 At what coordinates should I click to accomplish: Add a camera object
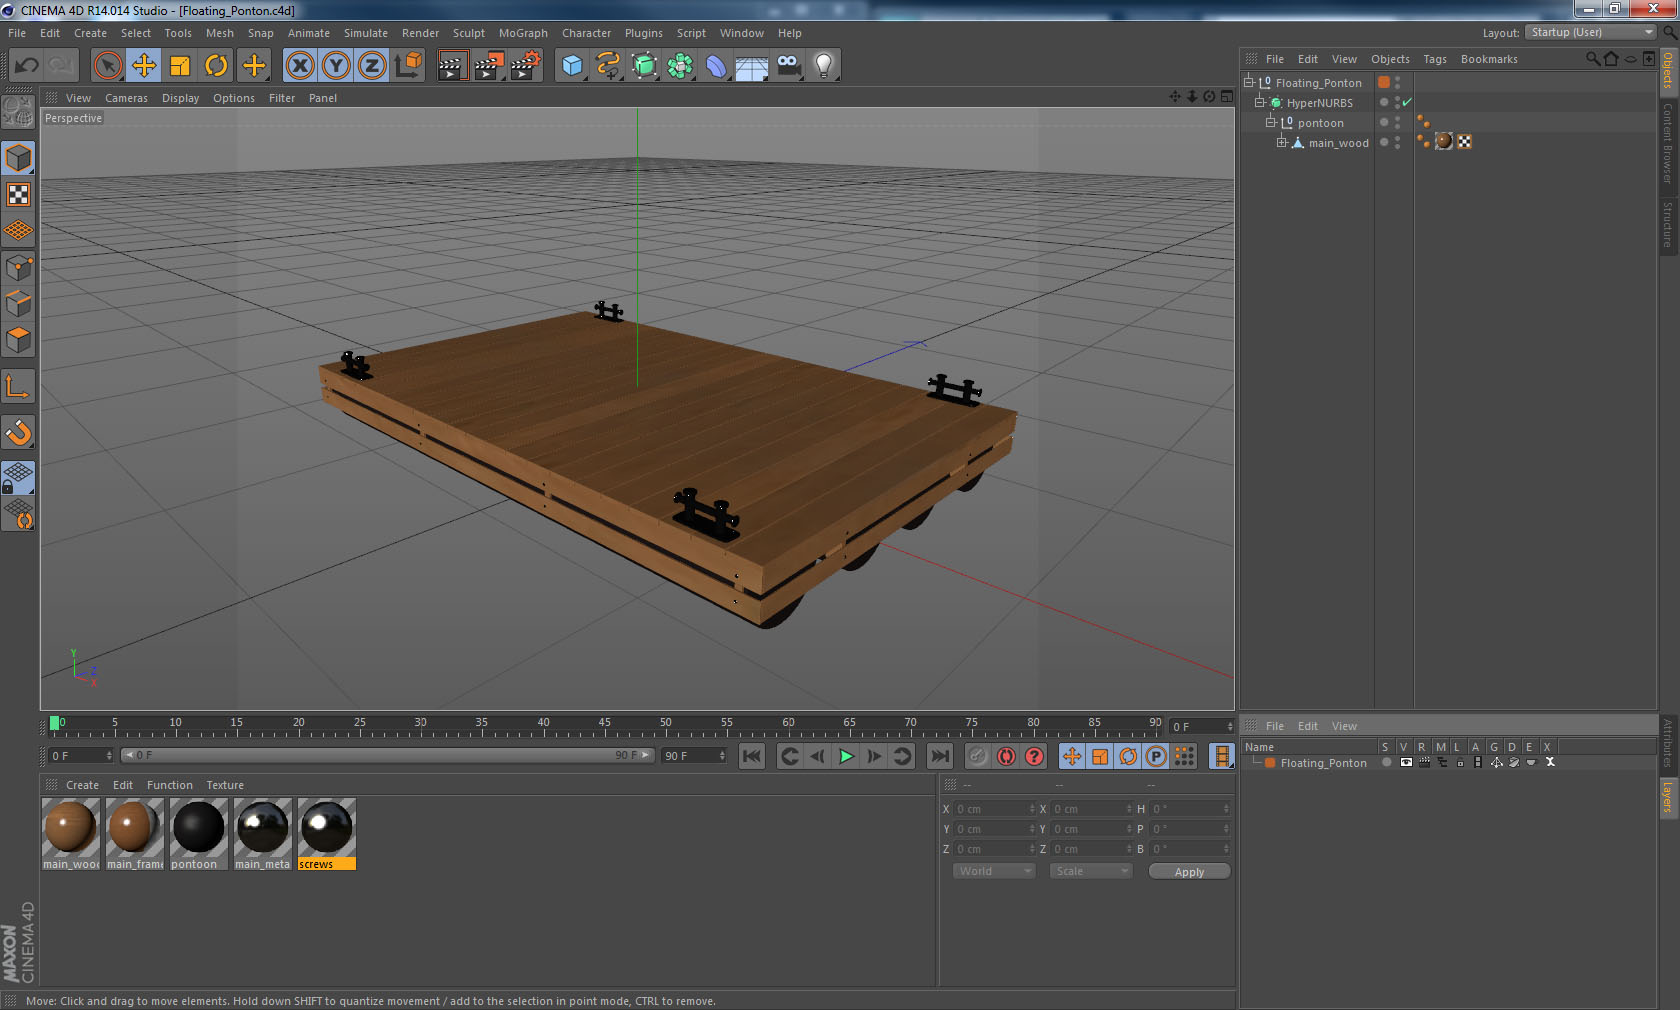coord(788,66)
